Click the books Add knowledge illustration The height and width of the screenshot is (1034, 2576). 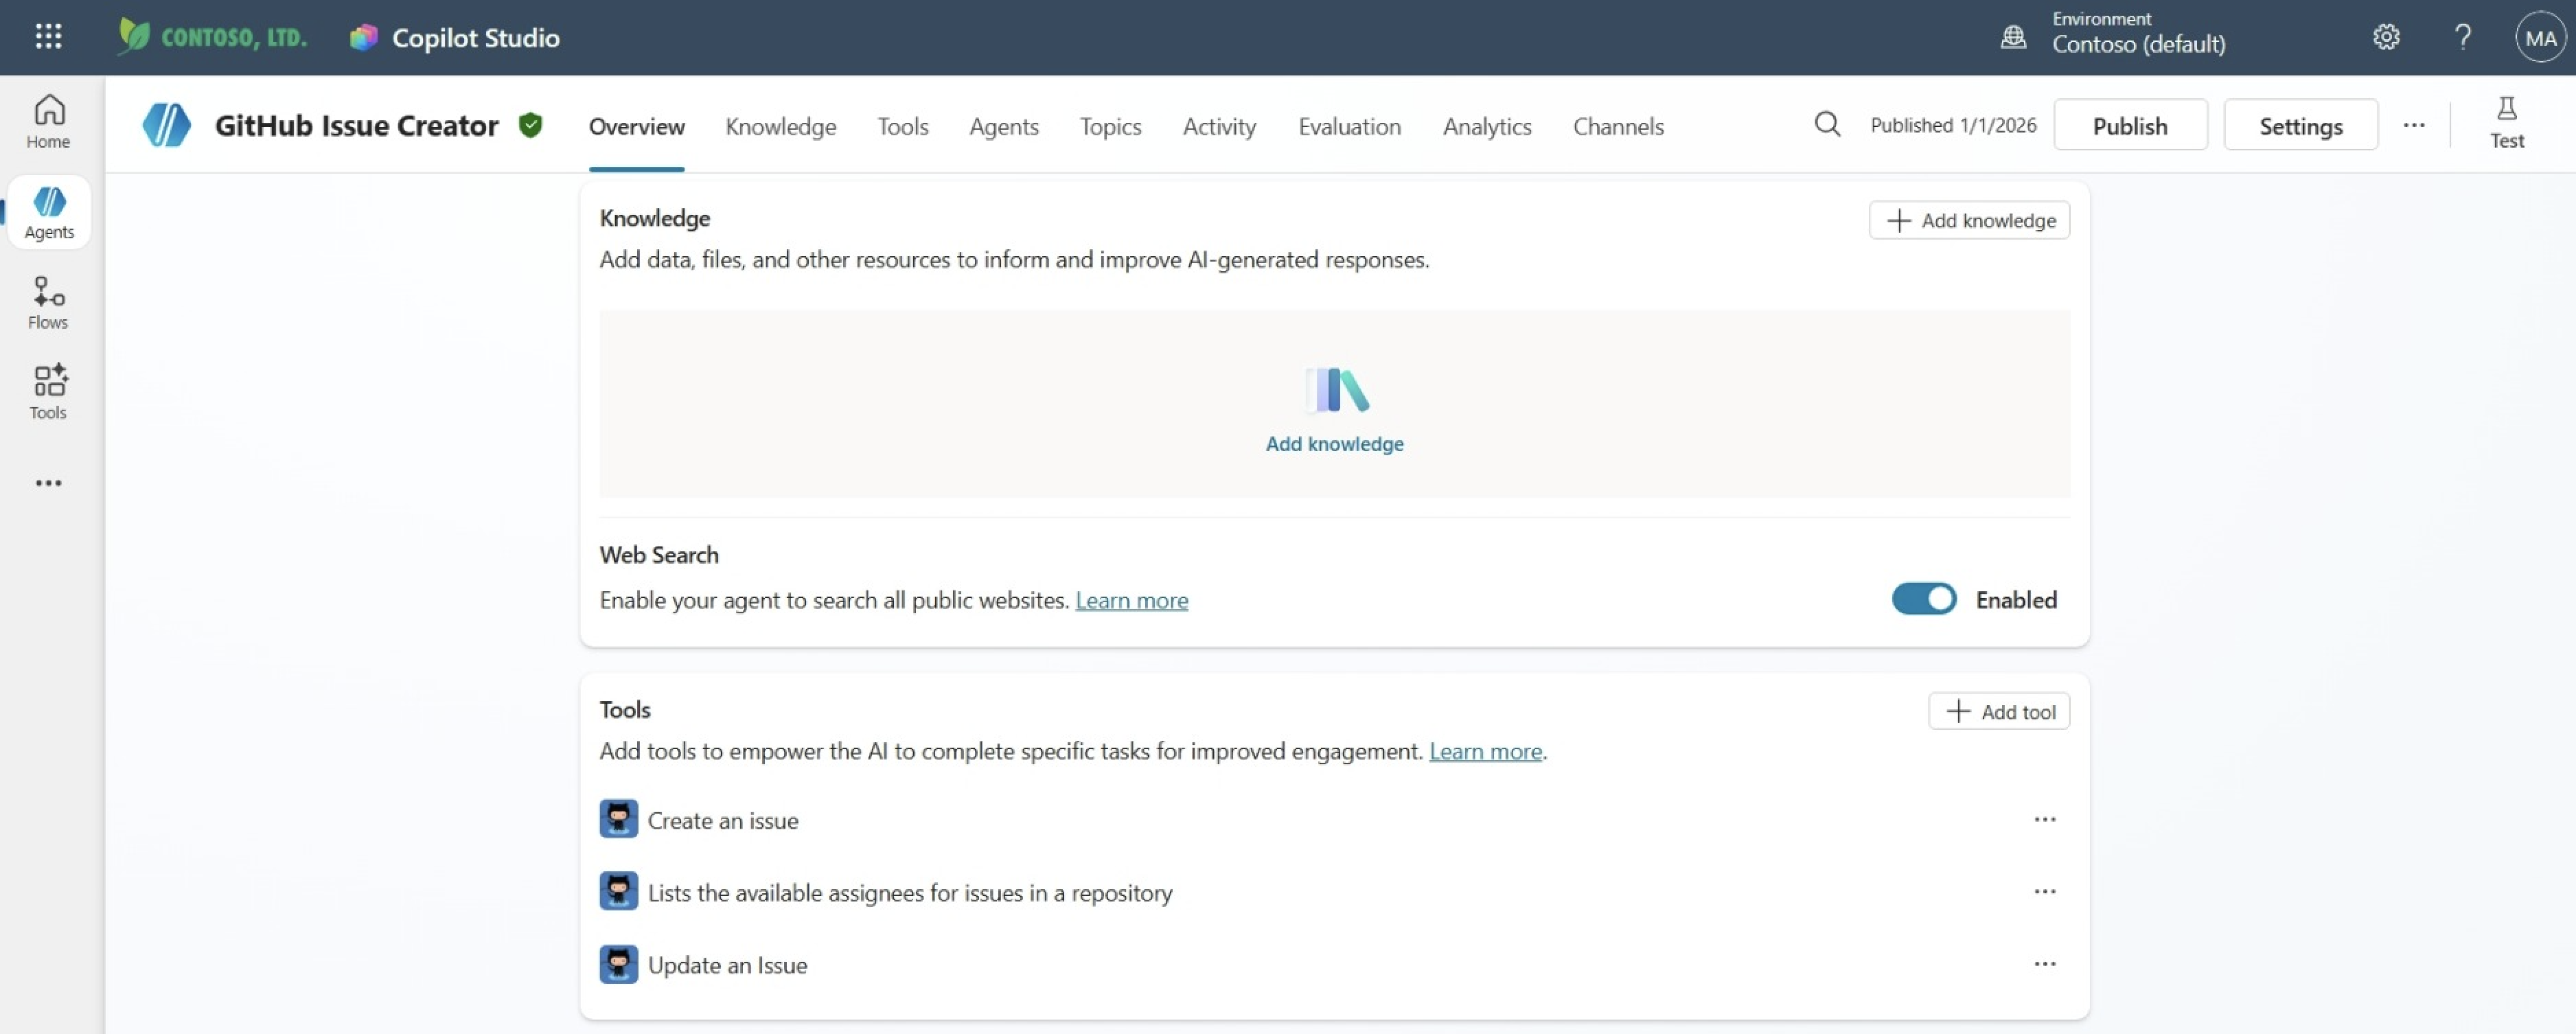pyautogui.click(x=1336, y=390)
